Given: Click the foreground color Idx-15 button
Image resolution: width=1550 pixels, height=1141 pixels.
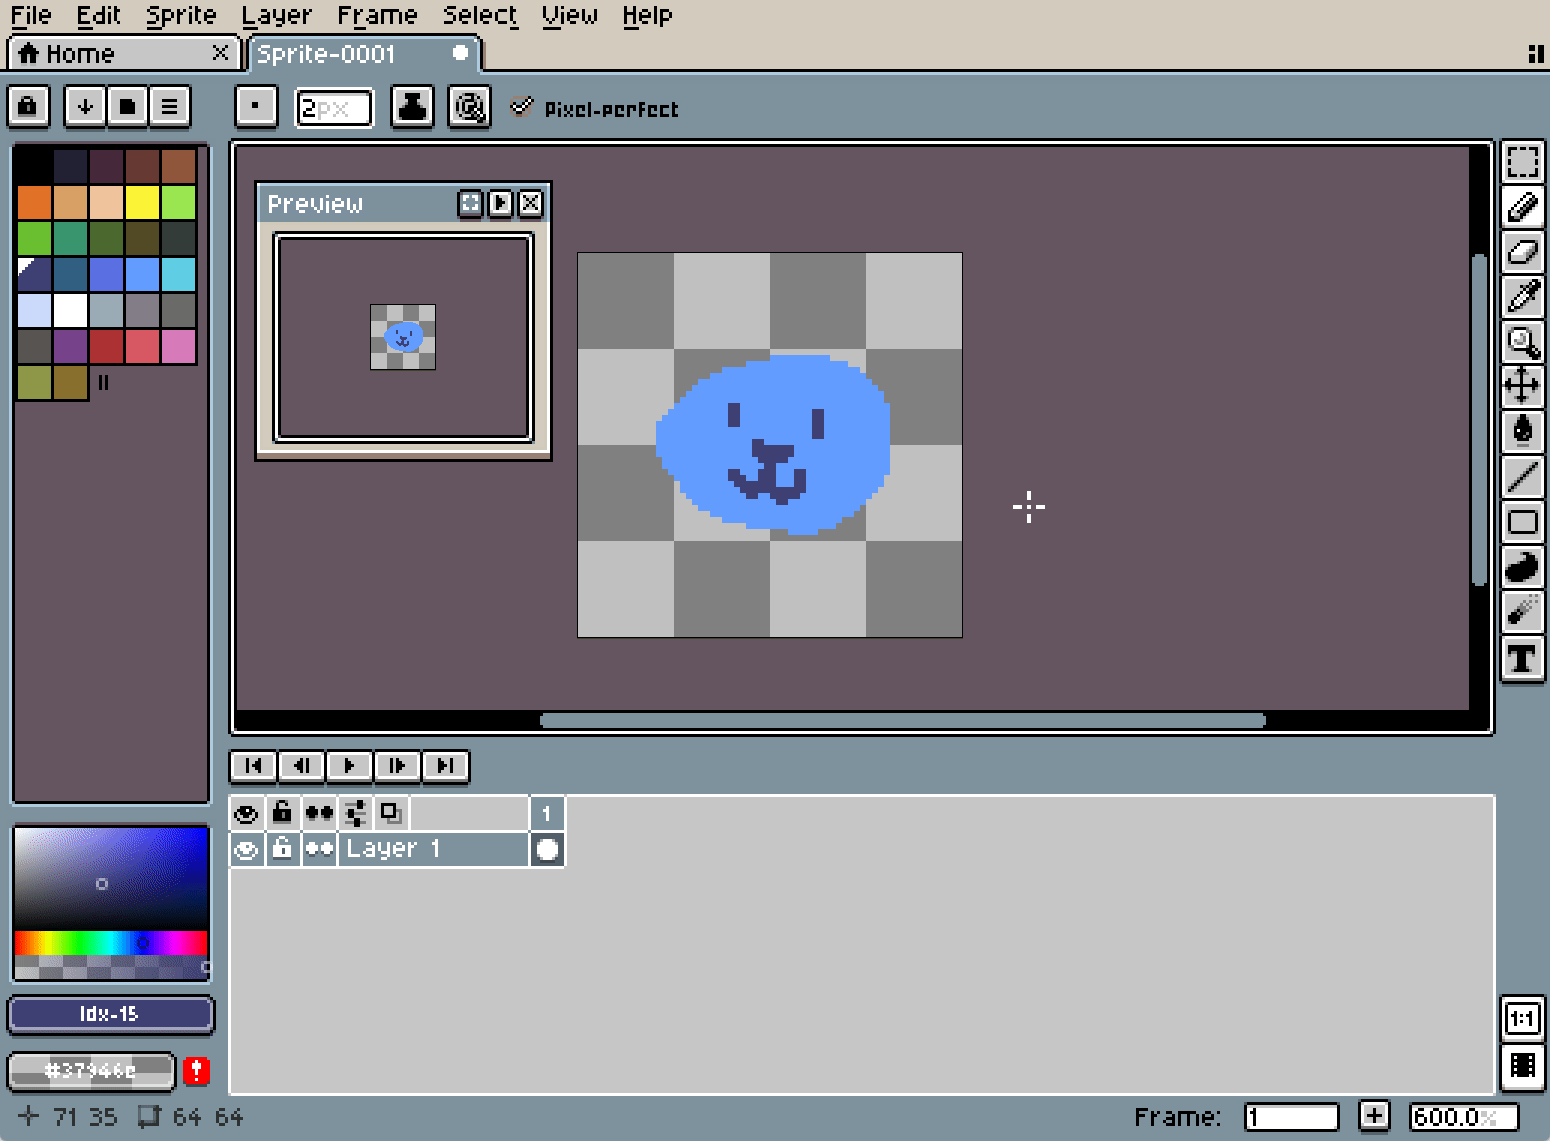Looking at the screenshot, I should 110,1014.
